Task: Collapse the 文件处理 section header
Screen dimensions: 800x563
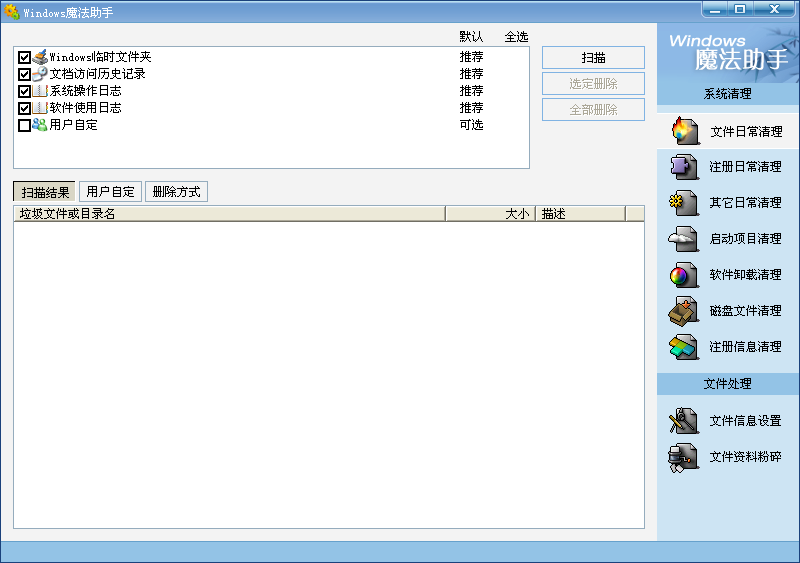Action: point(727,384)
